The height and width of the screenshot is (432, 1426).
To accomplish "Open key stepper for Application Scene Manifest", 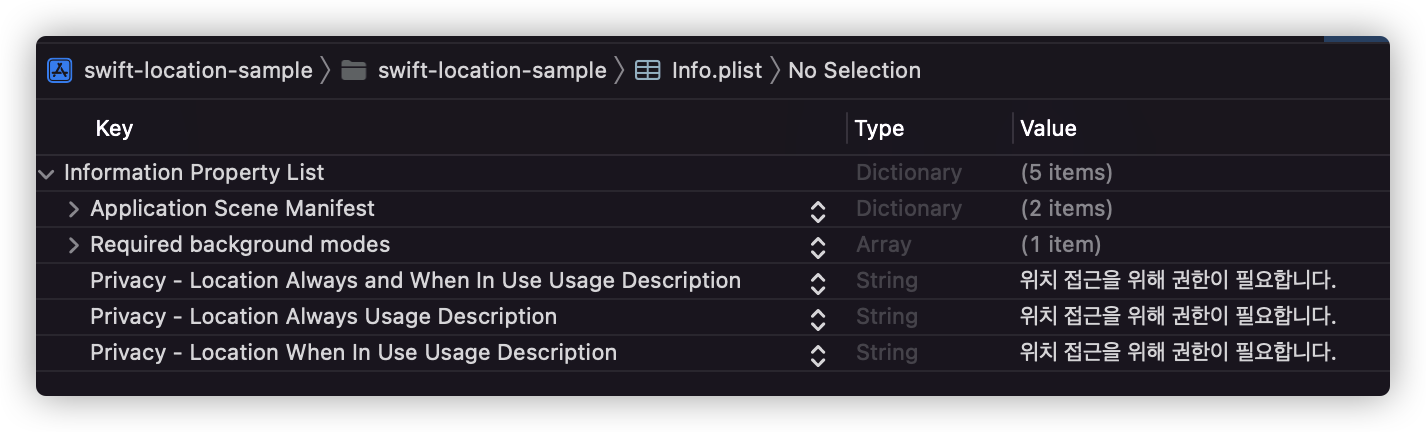I will 818,210.
